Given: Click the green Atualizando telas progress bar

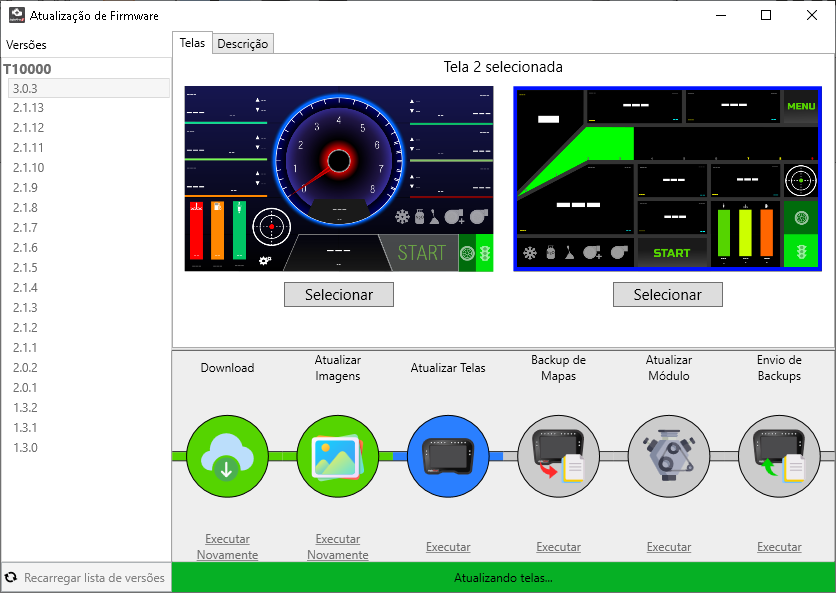Looking at the screenshot, I should (503, 578).
